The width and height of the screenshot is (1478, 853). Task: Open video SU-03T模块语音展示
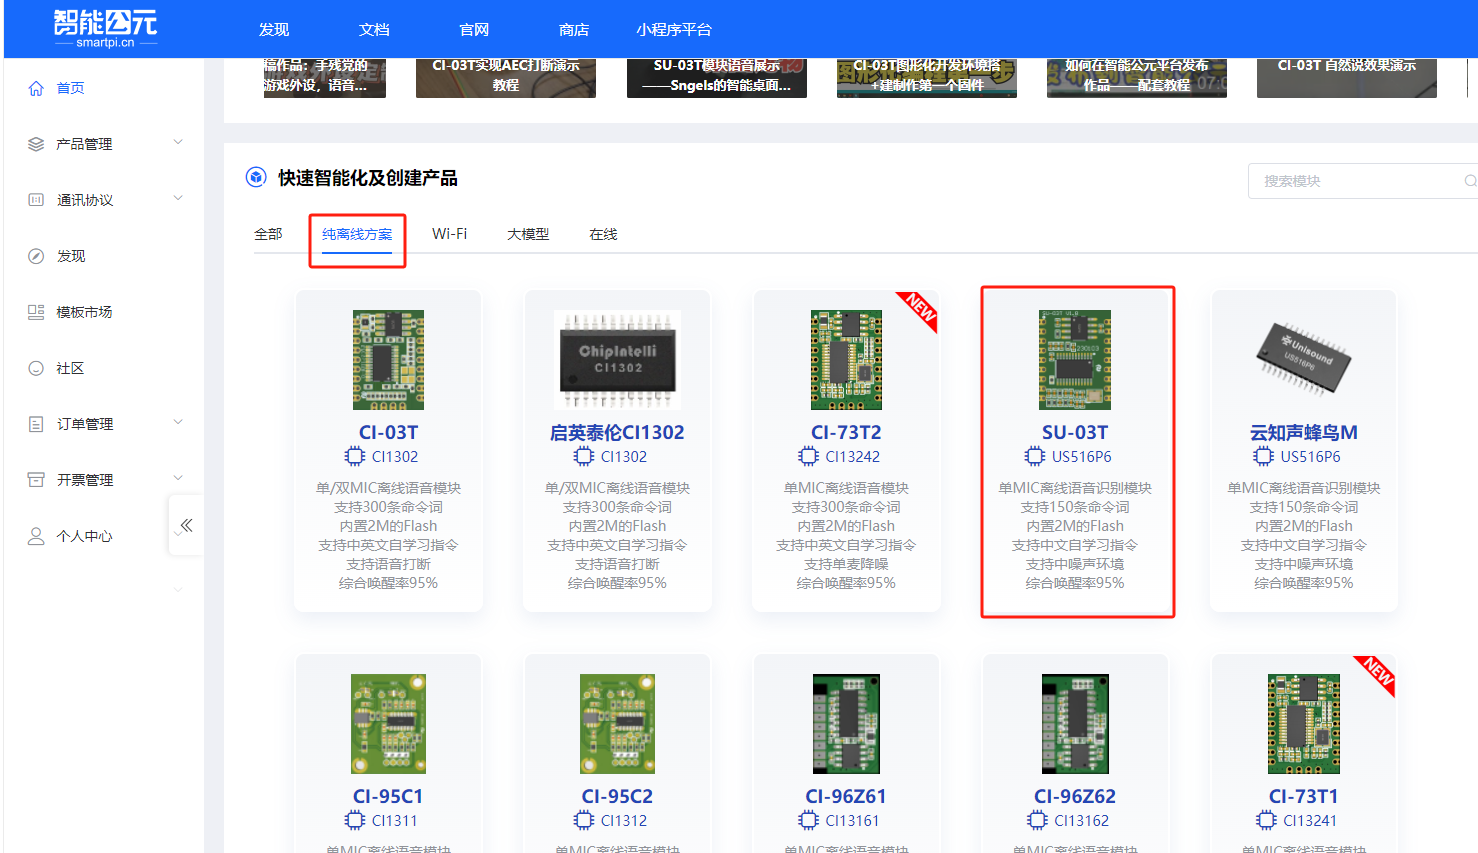(716, 77)
